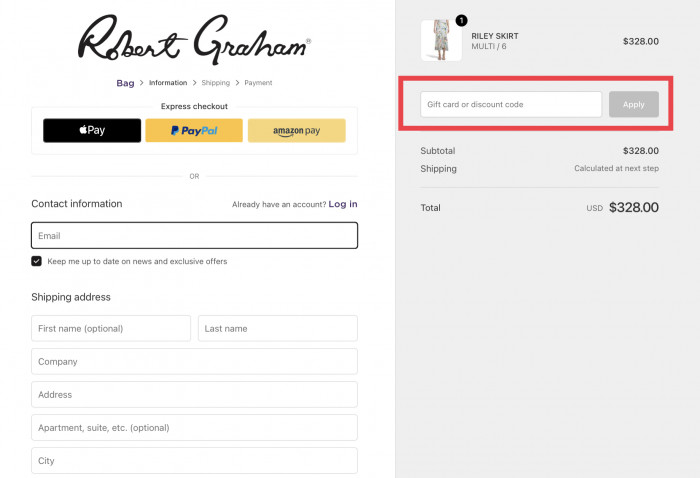This screenshot has width=700, height=478.
Task: Click the quantity badge on skirt thumbnail
Action: 461,21
